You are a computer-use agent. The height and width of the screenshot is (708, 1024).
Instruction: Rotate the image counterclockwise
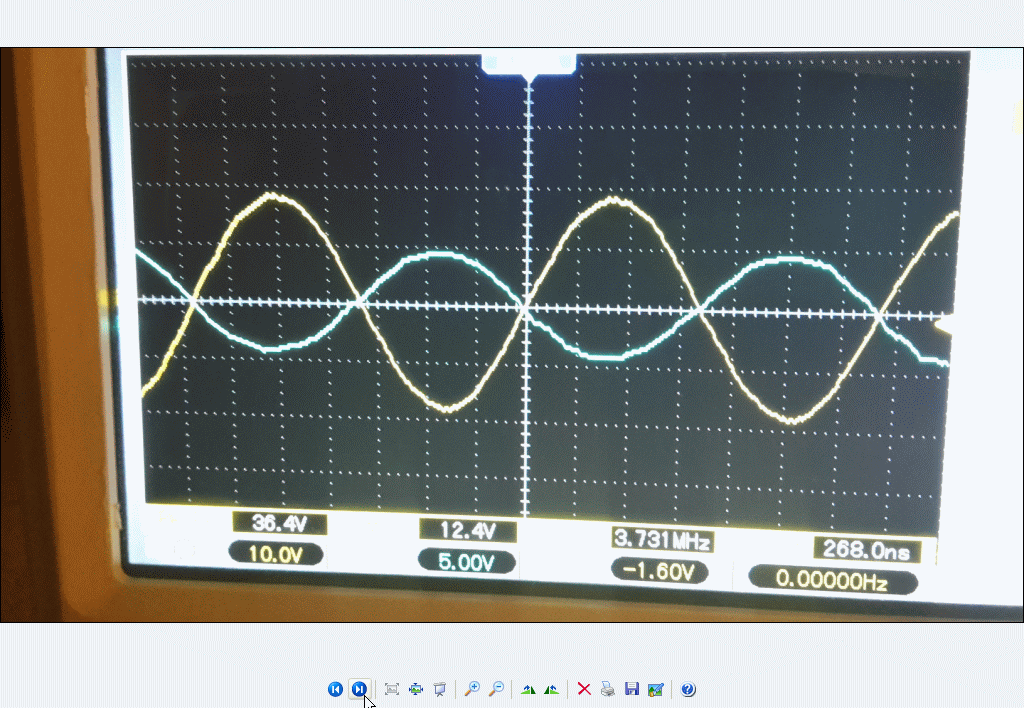pos(551,689)
